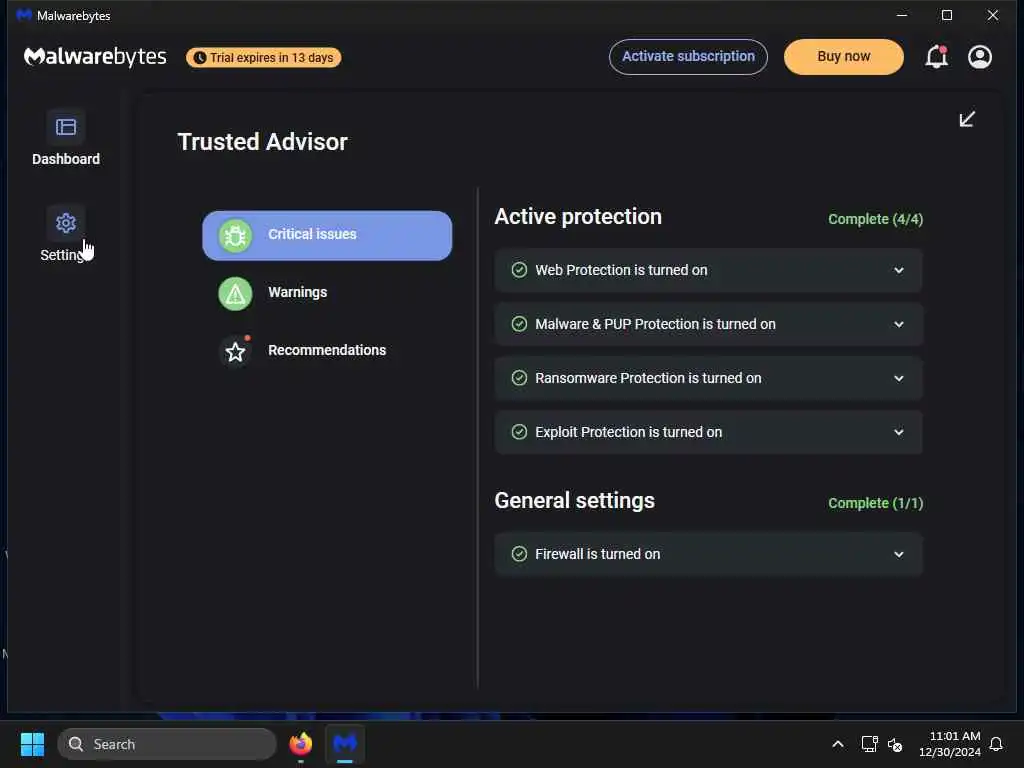Go to Dashboard label in sidebar
The image size is (1024, 768).
[x=66, y=159]
